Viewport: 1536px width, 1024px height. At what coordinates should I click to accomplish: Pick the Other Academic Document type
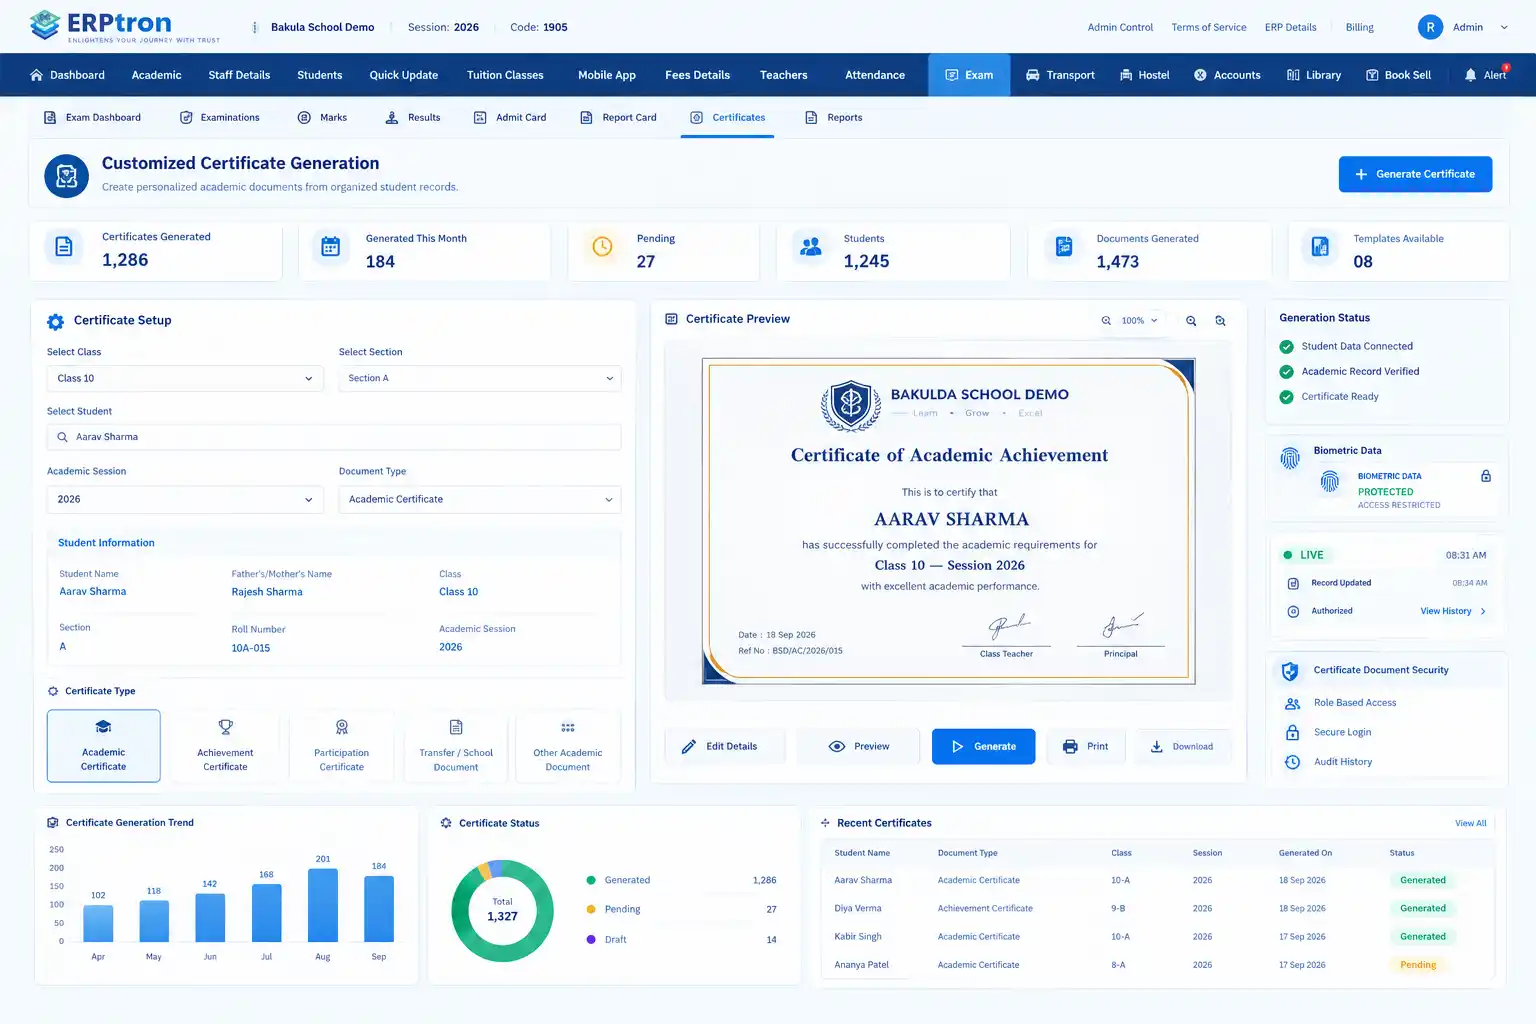pyautogui.click(x=568, y=746)
